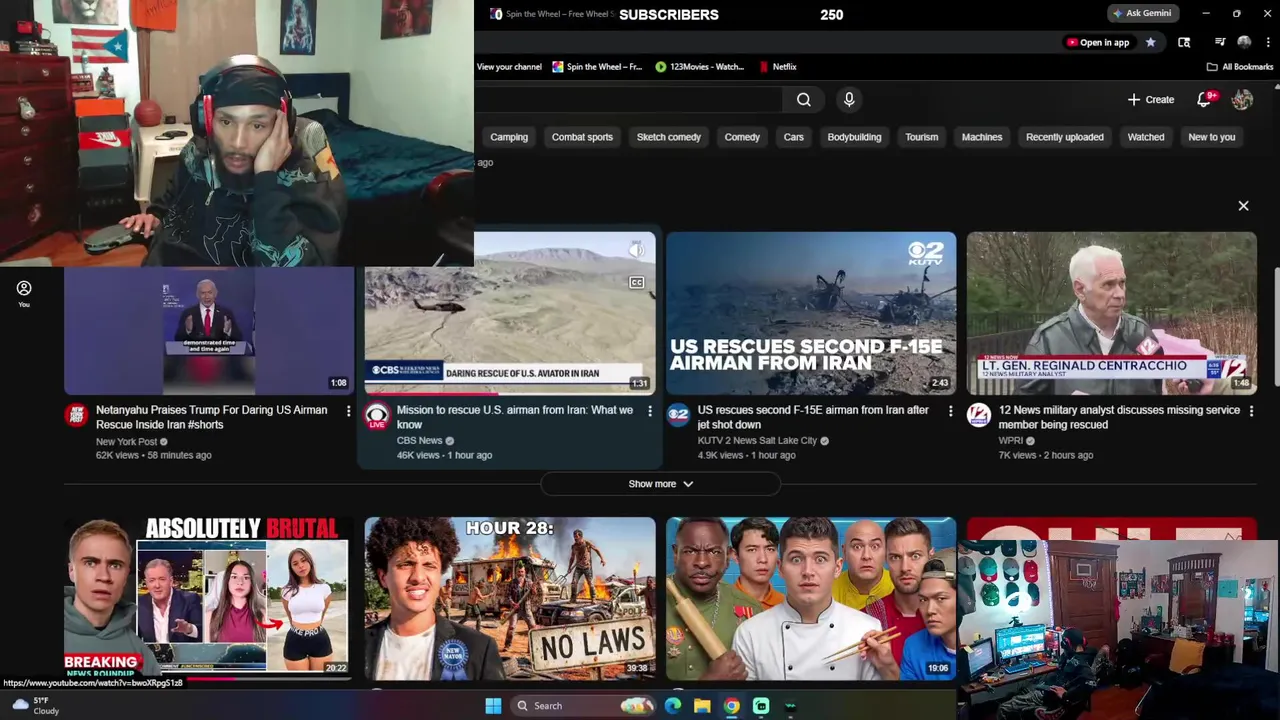Click Open in app button
This screenshot has height=720, width=1280.
coord(1098,42)
